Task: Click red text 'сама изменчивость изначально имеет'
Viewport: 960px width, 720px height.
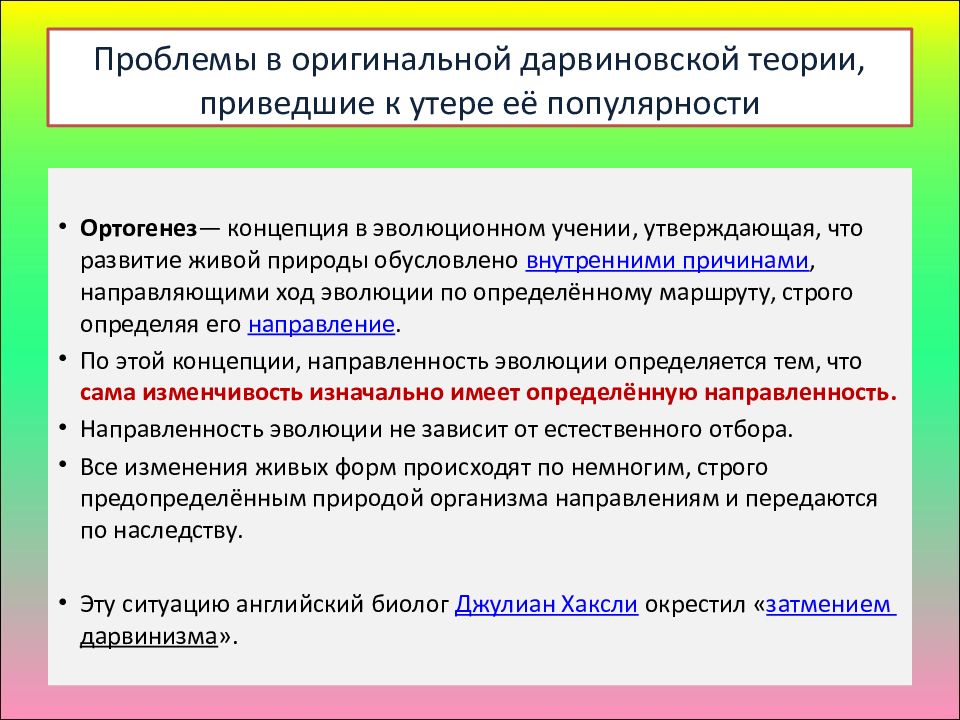Action: 300,392
